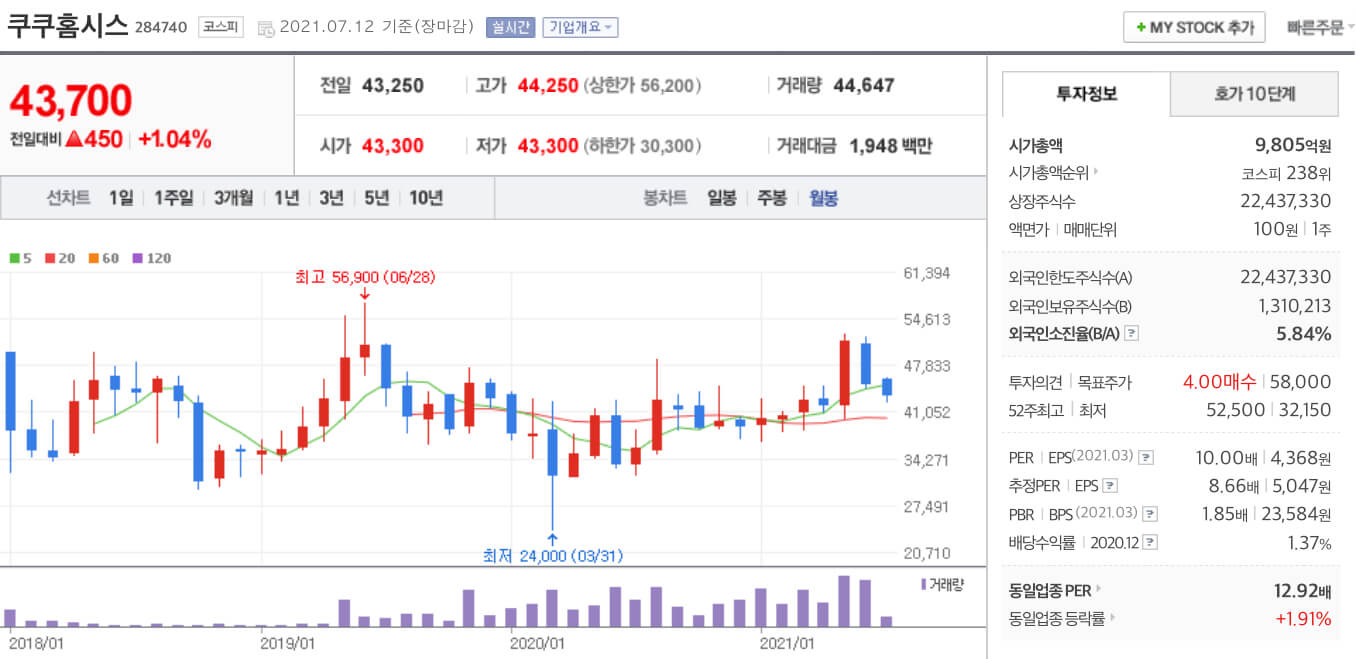Open help icon next to 배당수익률 2020.12

coord(1150,542)
